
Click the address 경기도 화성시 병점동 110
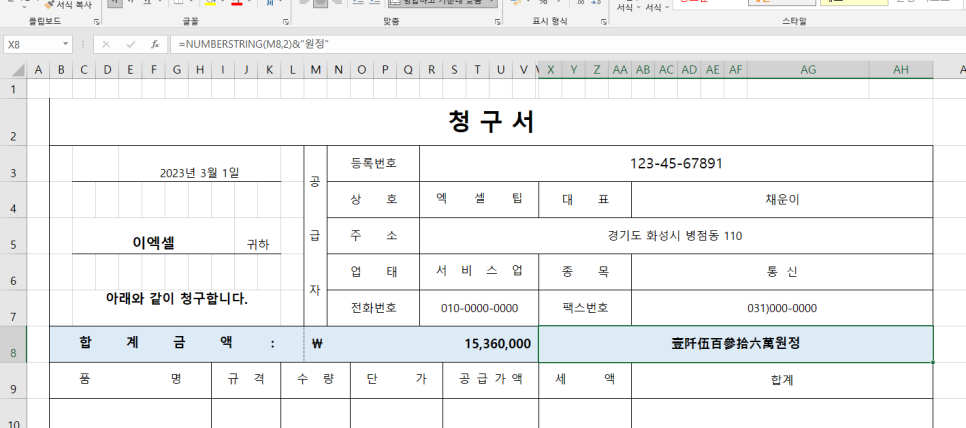click(676, 236)
